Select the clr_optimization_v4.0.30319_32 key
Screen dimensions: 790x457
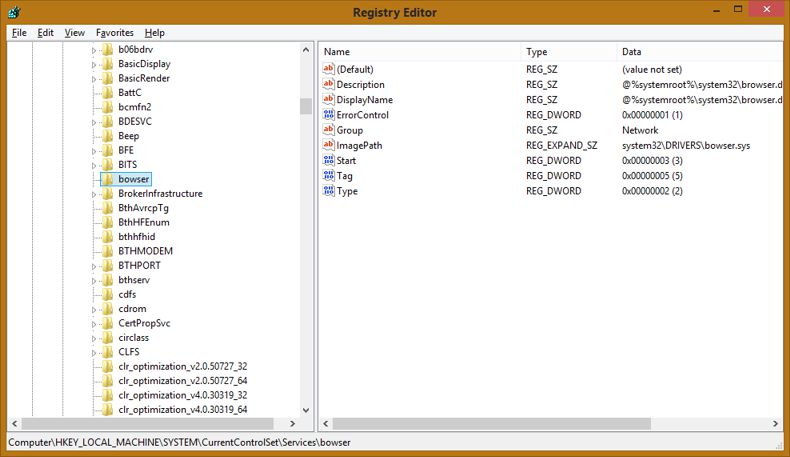[183, 395]
